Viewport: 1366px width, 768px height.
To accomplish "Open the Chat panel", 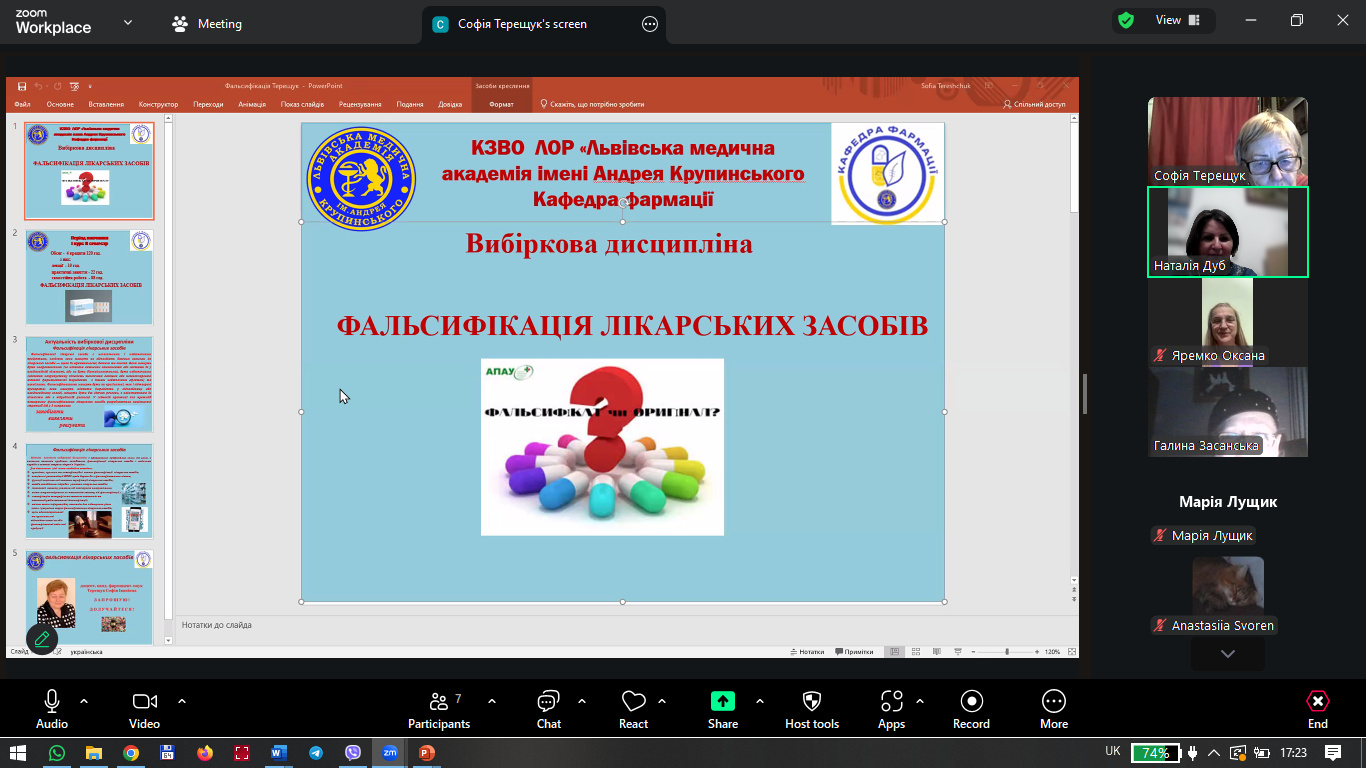I will click(x=548, y=709).
